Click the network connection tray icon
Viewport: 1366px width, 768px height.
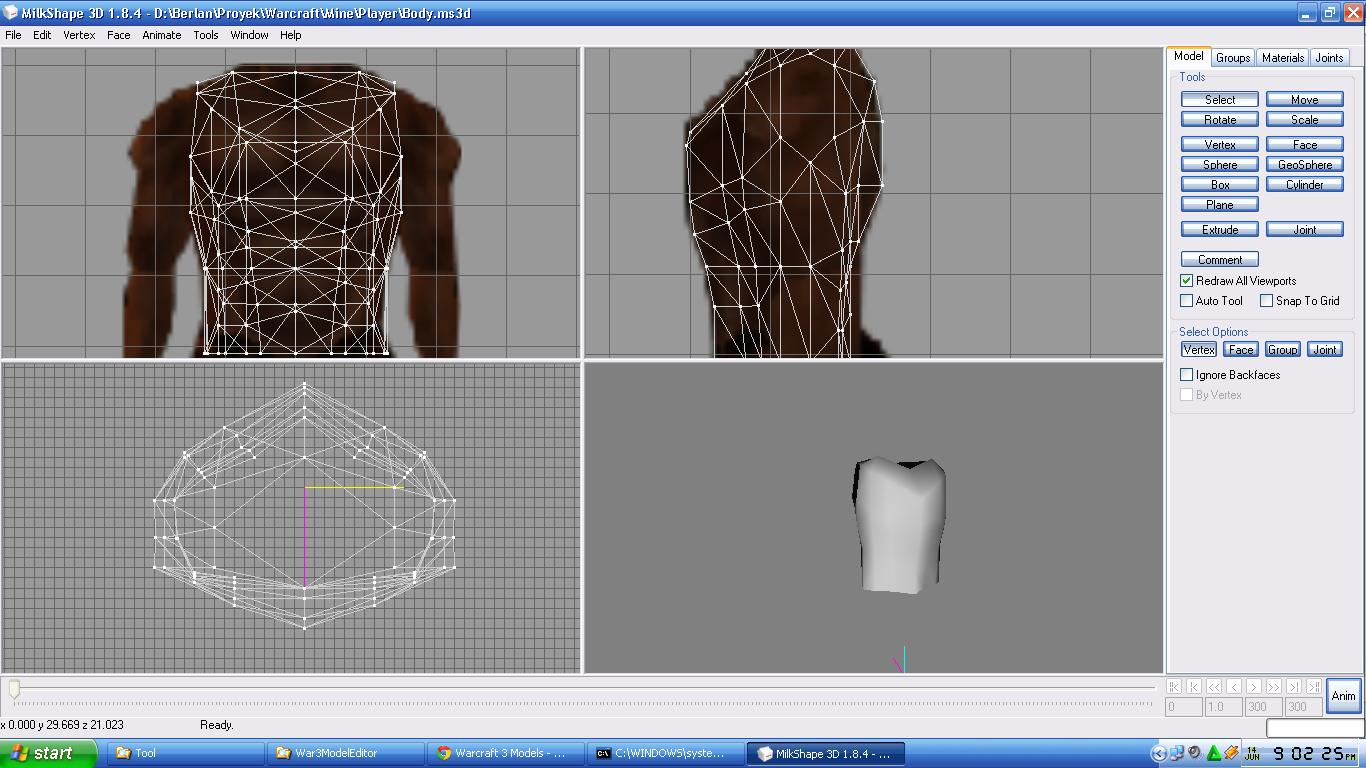pyautogui.click(x=1177, y=753)
